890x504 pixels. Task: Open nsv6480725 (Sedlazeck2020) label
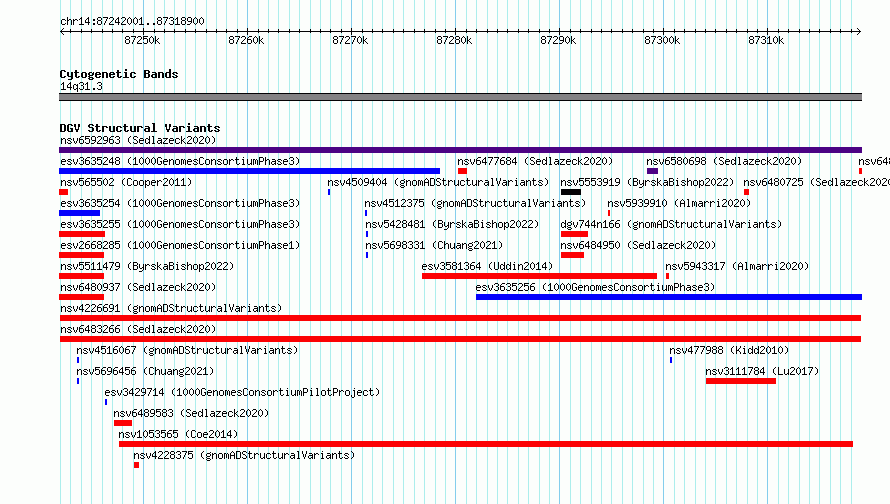click(817, 182)
